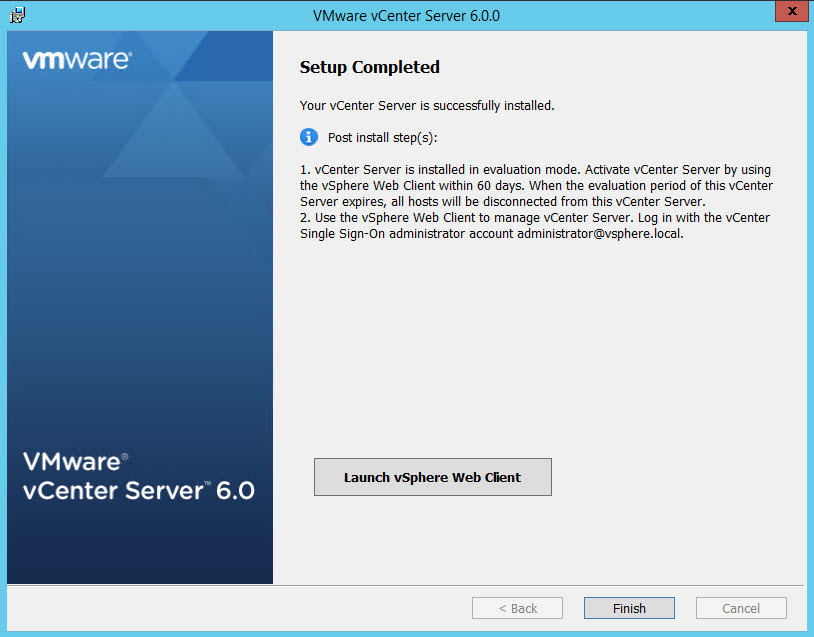The image size is (814, 637).
Task: Click the VMware vCenter Server 6.0.0 title text
Action: pyautogui.click(x=405, y=15)
